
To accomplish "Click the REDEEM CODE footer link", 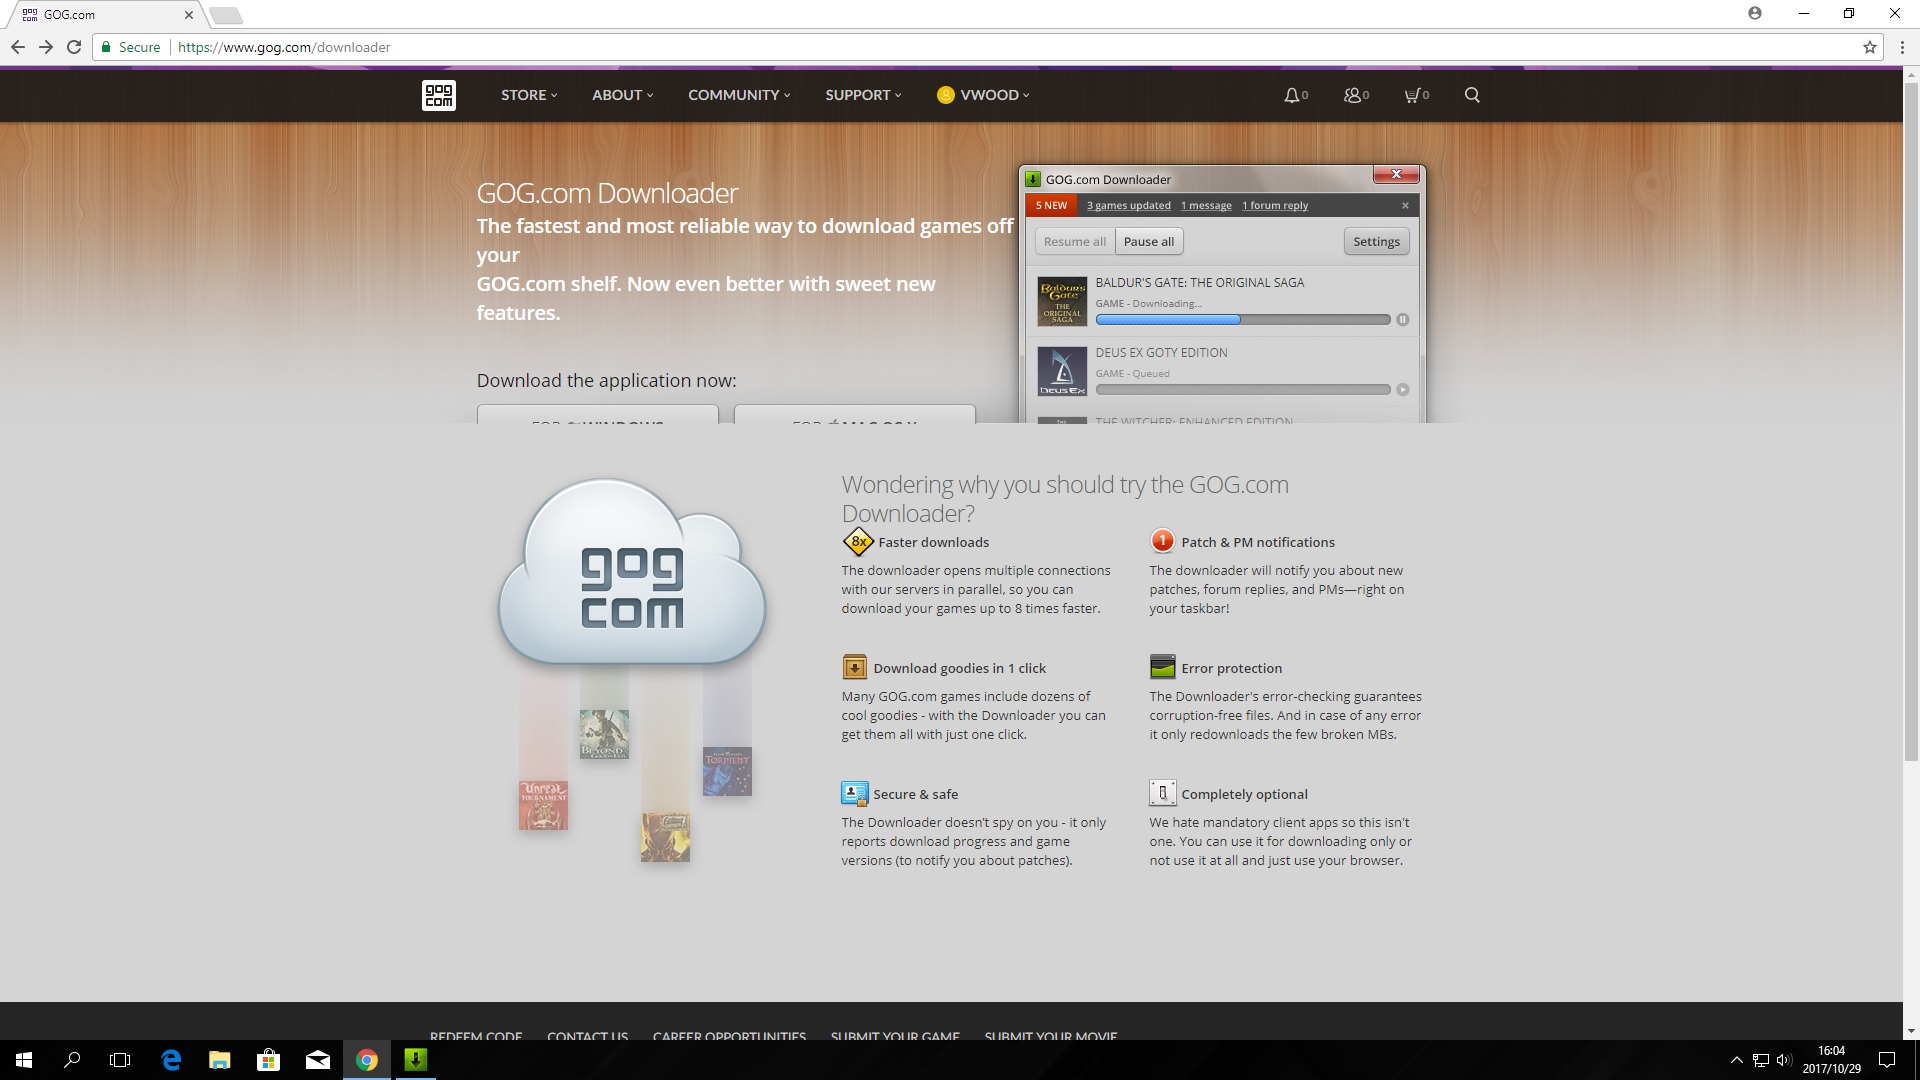I will point(476,1035).
